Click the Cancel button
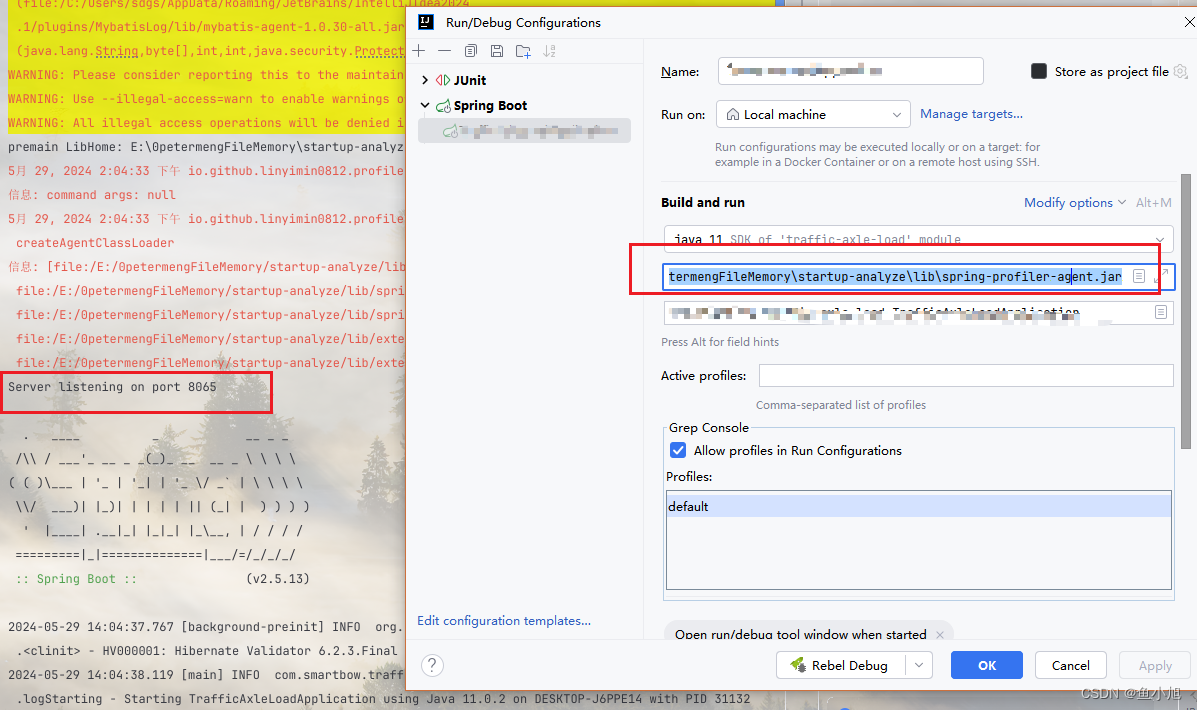 (1070, 665)
